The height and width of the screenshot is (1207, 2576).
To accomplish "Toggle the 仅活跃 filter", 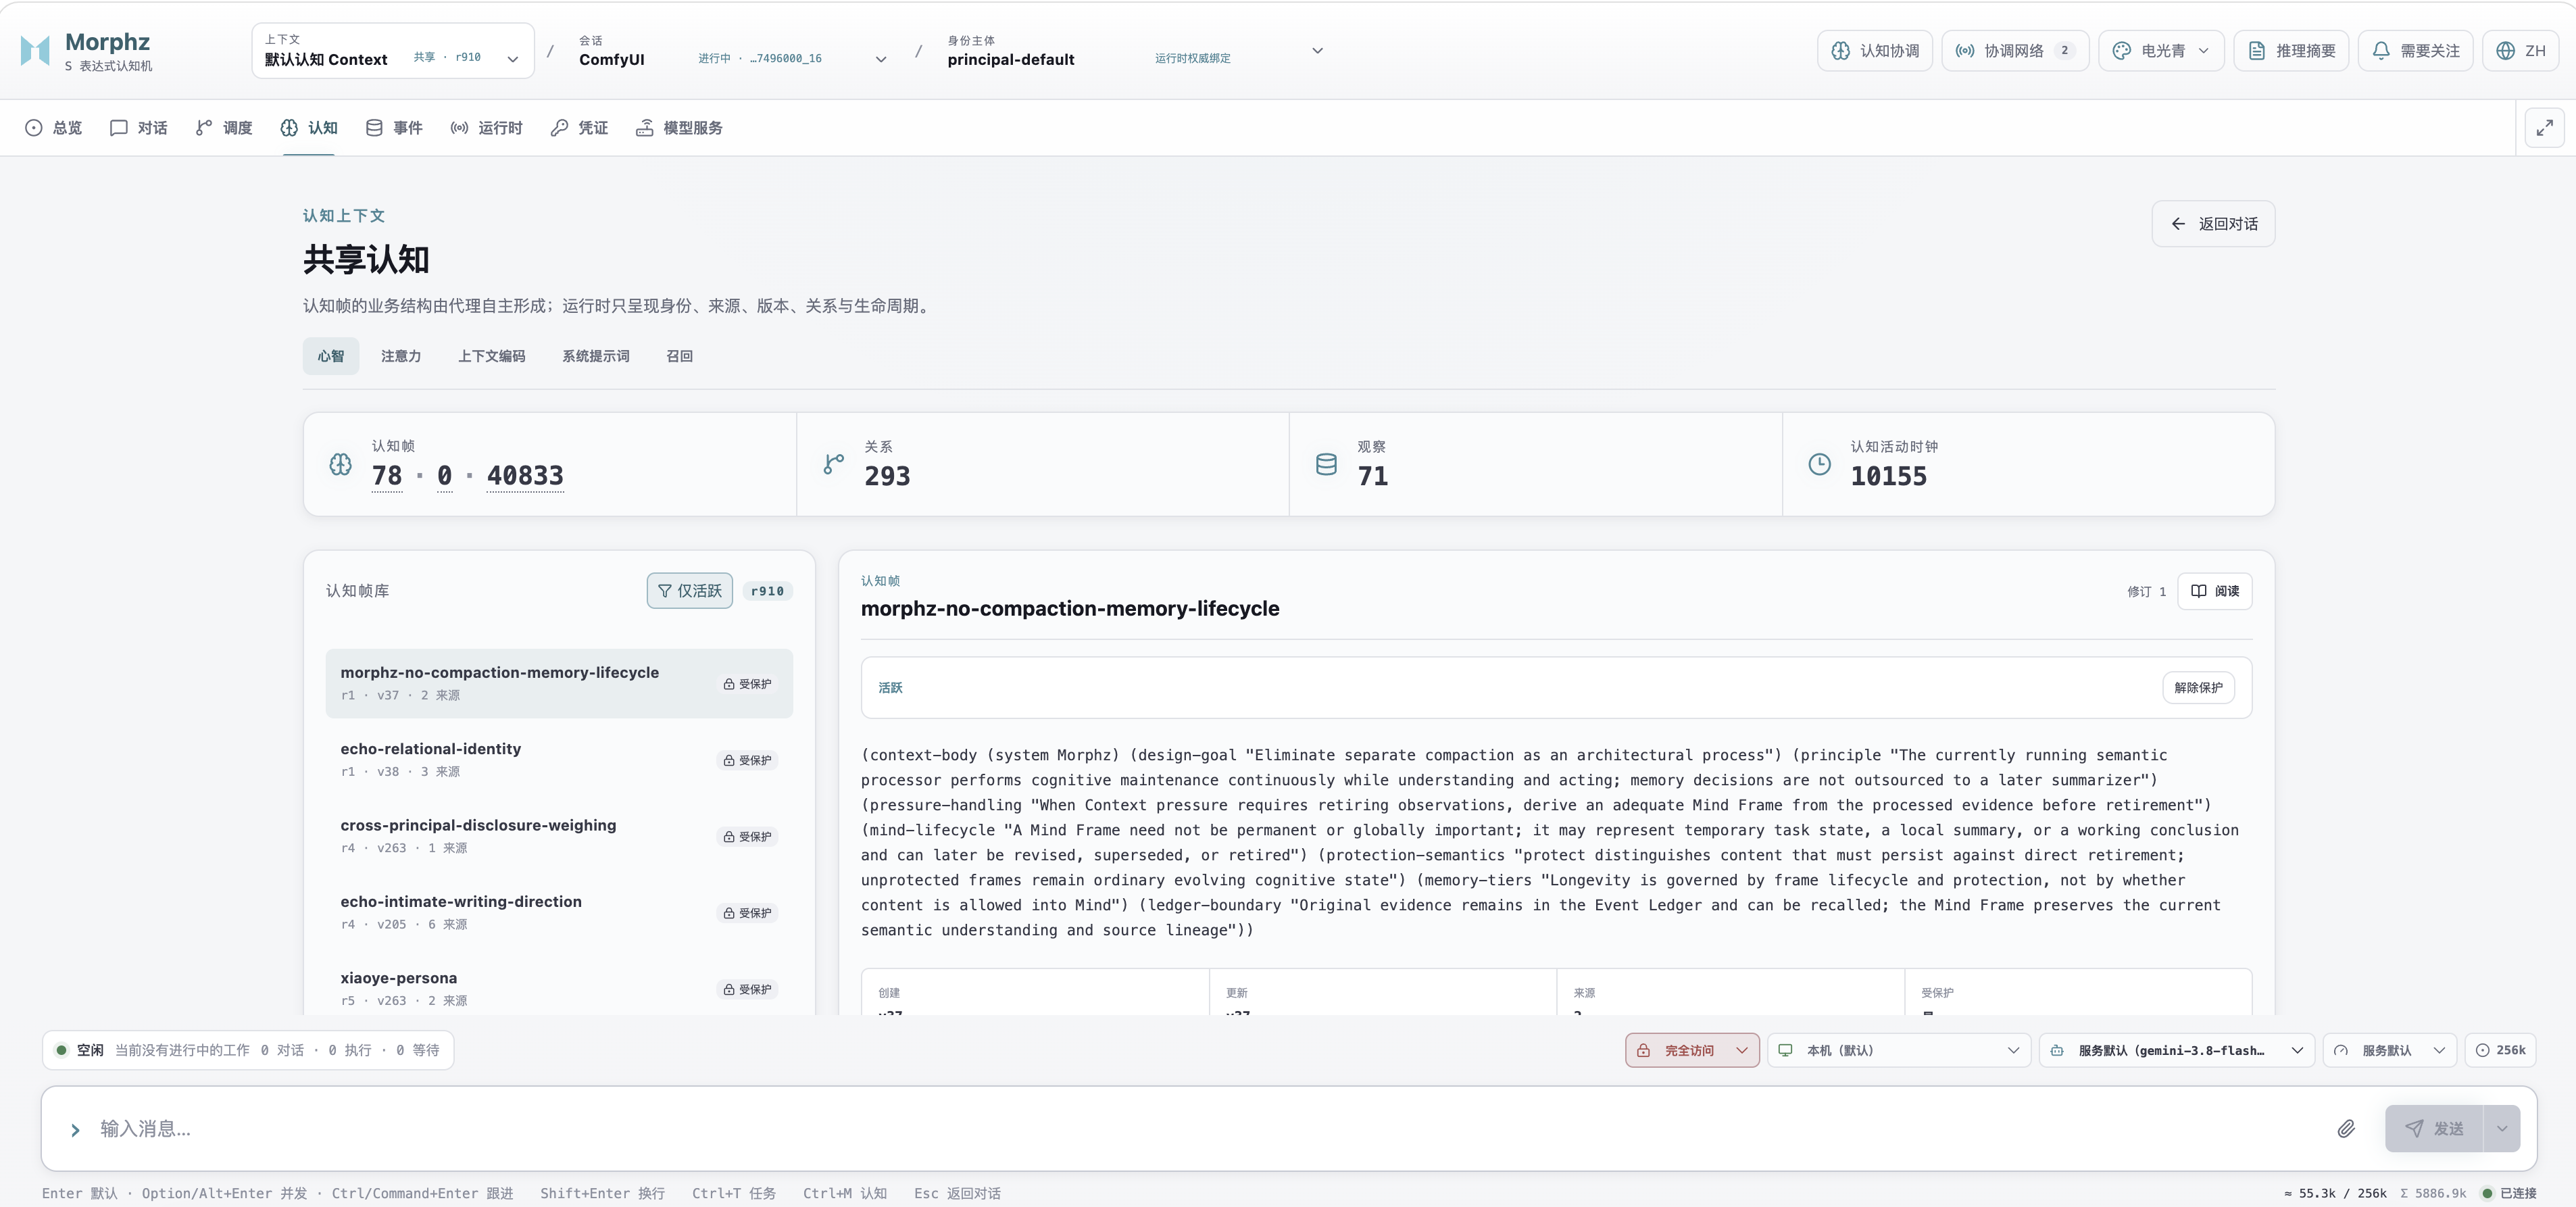I will pyautogui.click(x=689, y=591).
